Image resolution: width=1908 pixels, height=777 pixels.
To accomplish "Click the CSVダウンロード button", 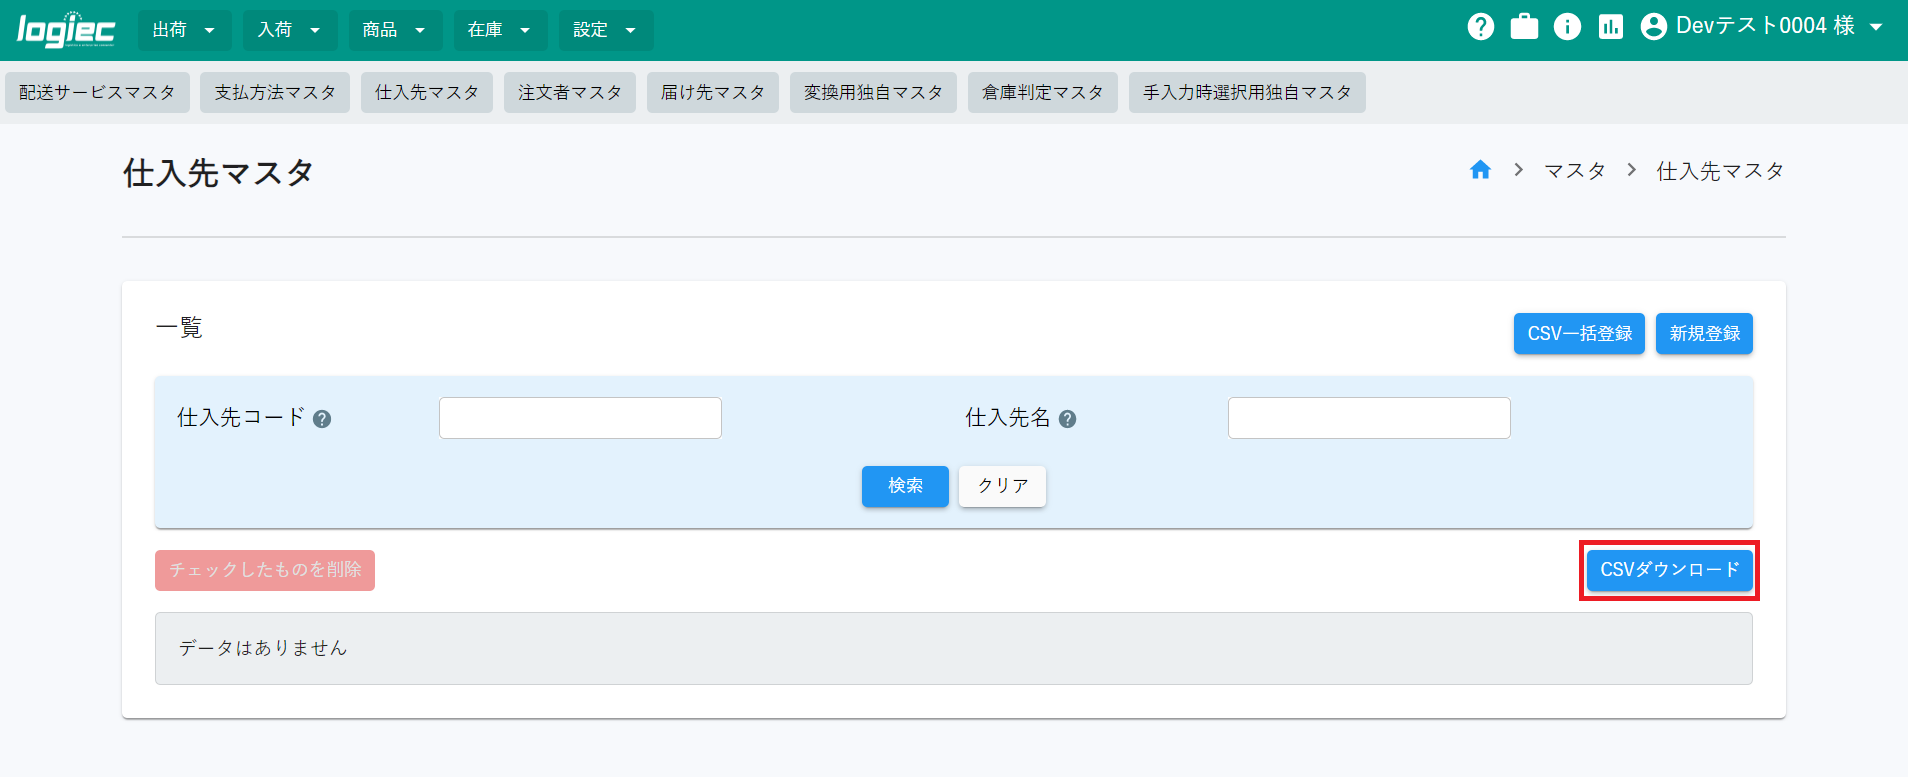I will (1669, 570).
